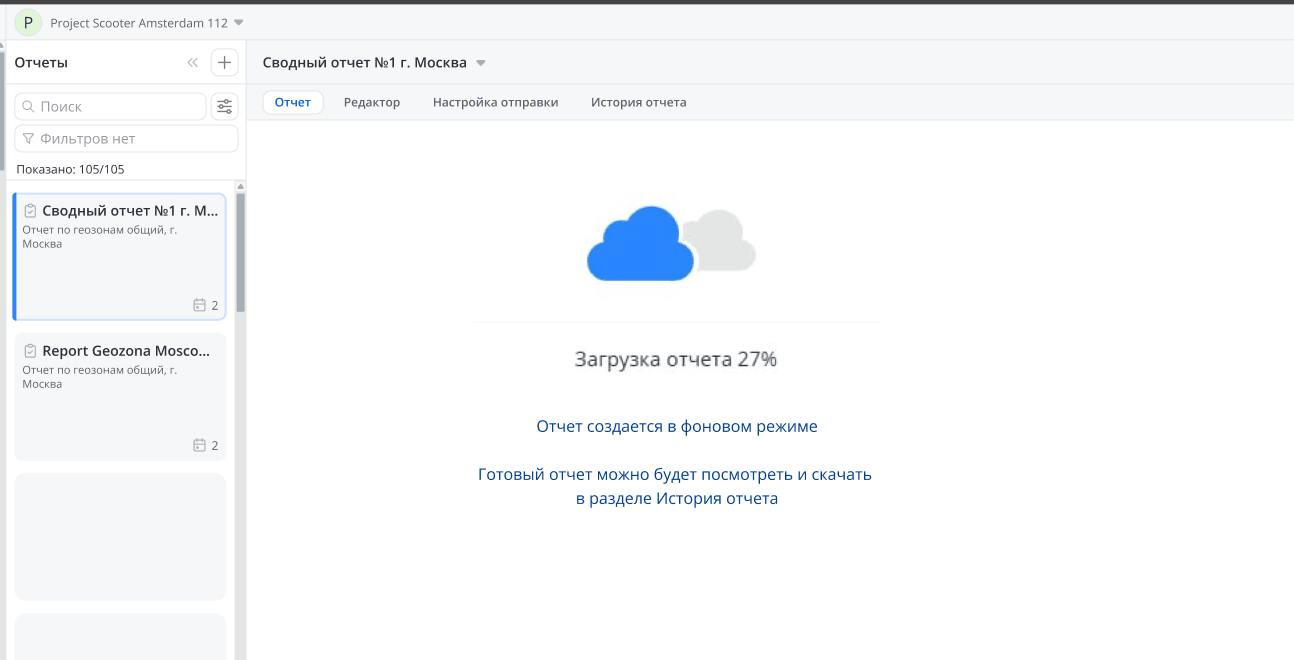
Task: Click calendar icon on Report Geozona card
Action: (200, 445)
